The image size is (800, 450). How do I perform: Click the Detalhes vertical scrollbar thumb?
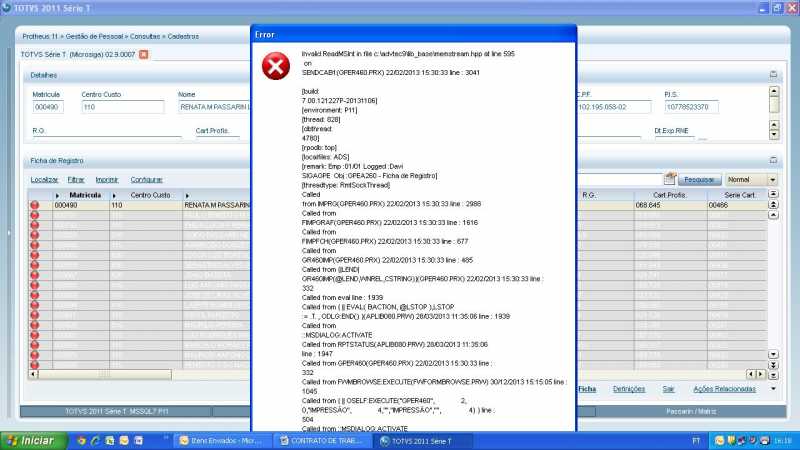click(x=774, y=105)
